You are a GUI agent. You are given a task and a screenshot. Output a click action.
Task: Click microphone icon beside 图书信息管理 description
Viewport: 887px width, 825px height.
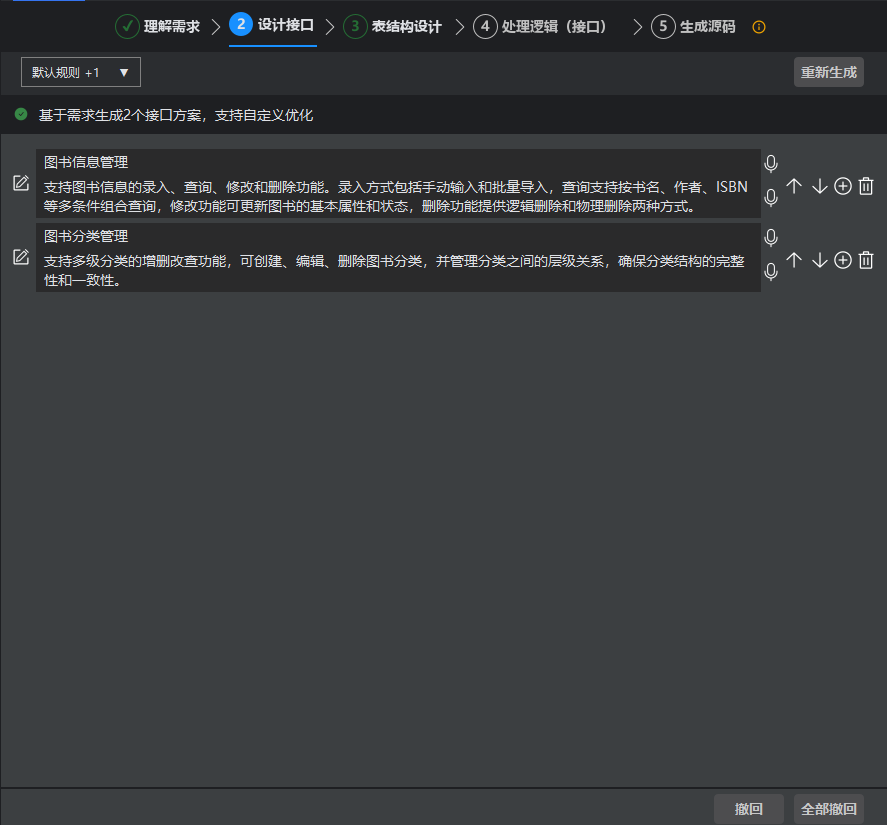771,198
